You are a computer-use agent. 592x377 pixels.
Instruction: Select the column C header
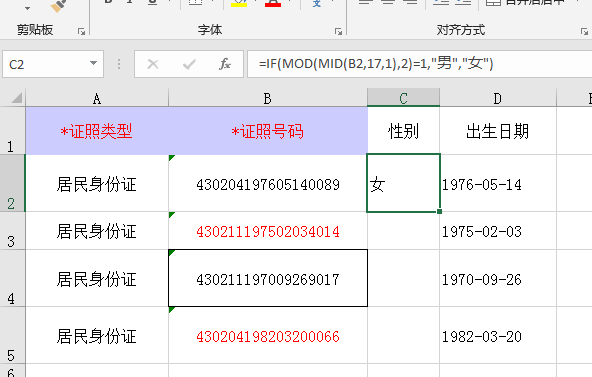403,98
